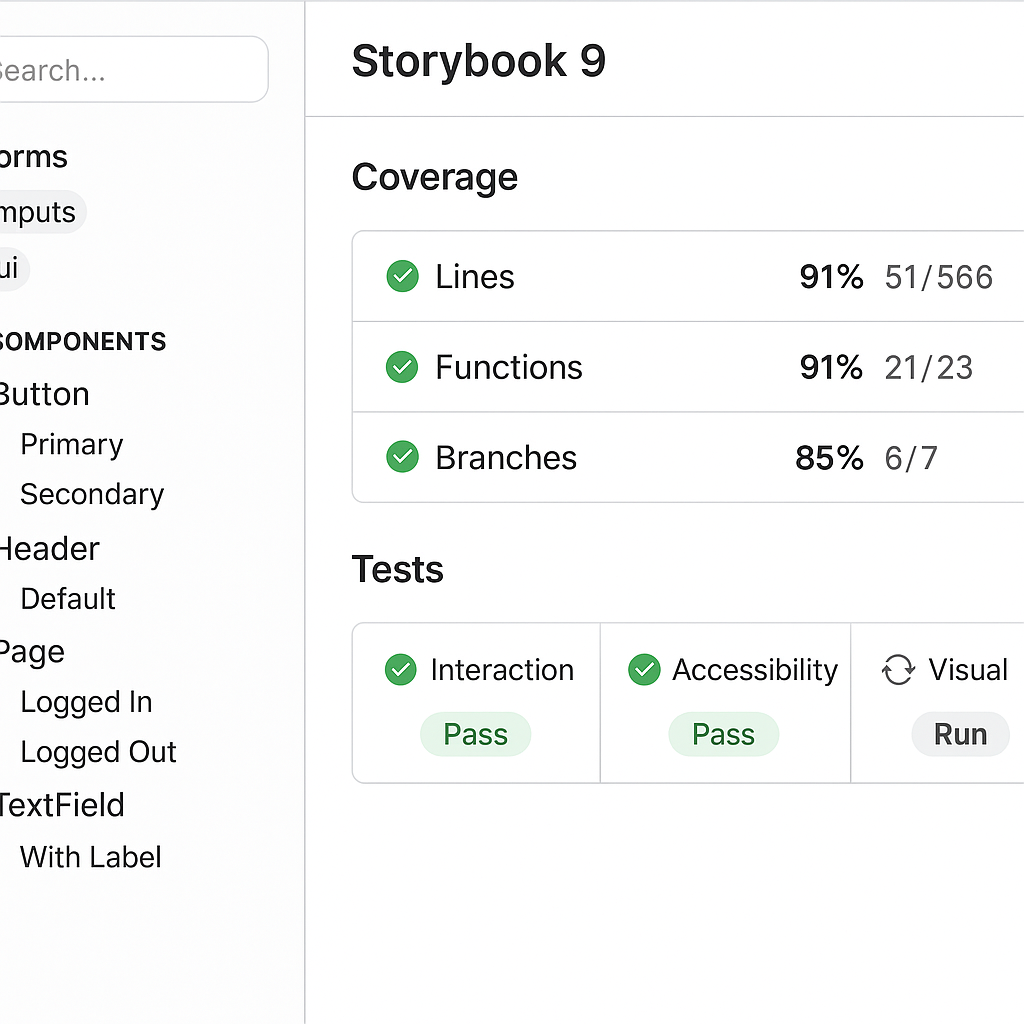
Task: Click the Coverage heading
Action: [x=434, y=178]
